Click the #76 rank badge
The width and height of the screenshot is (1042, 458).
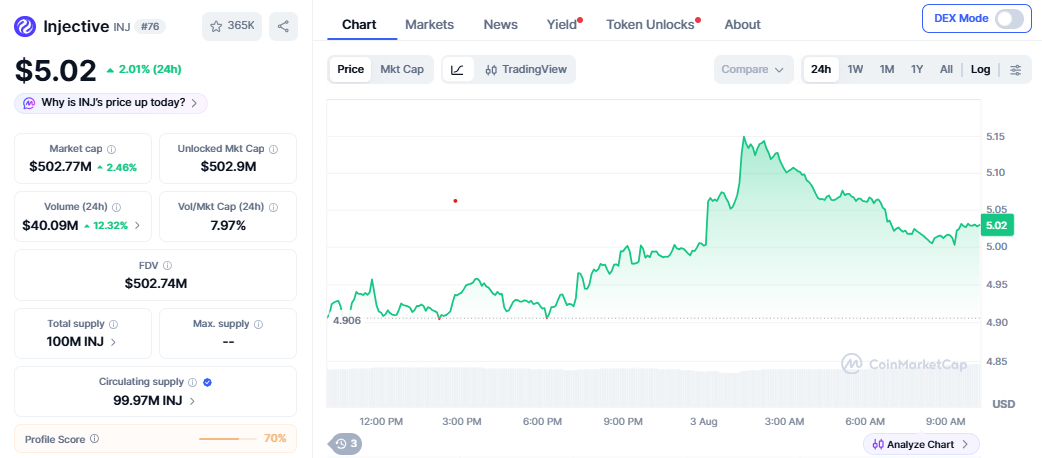150,27
